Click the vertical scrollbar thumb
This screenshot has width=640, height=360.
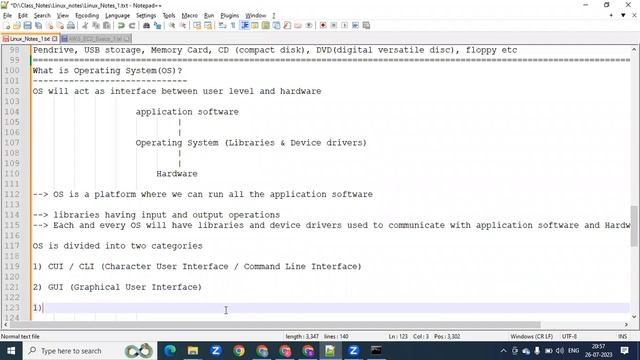click(633, 226)
